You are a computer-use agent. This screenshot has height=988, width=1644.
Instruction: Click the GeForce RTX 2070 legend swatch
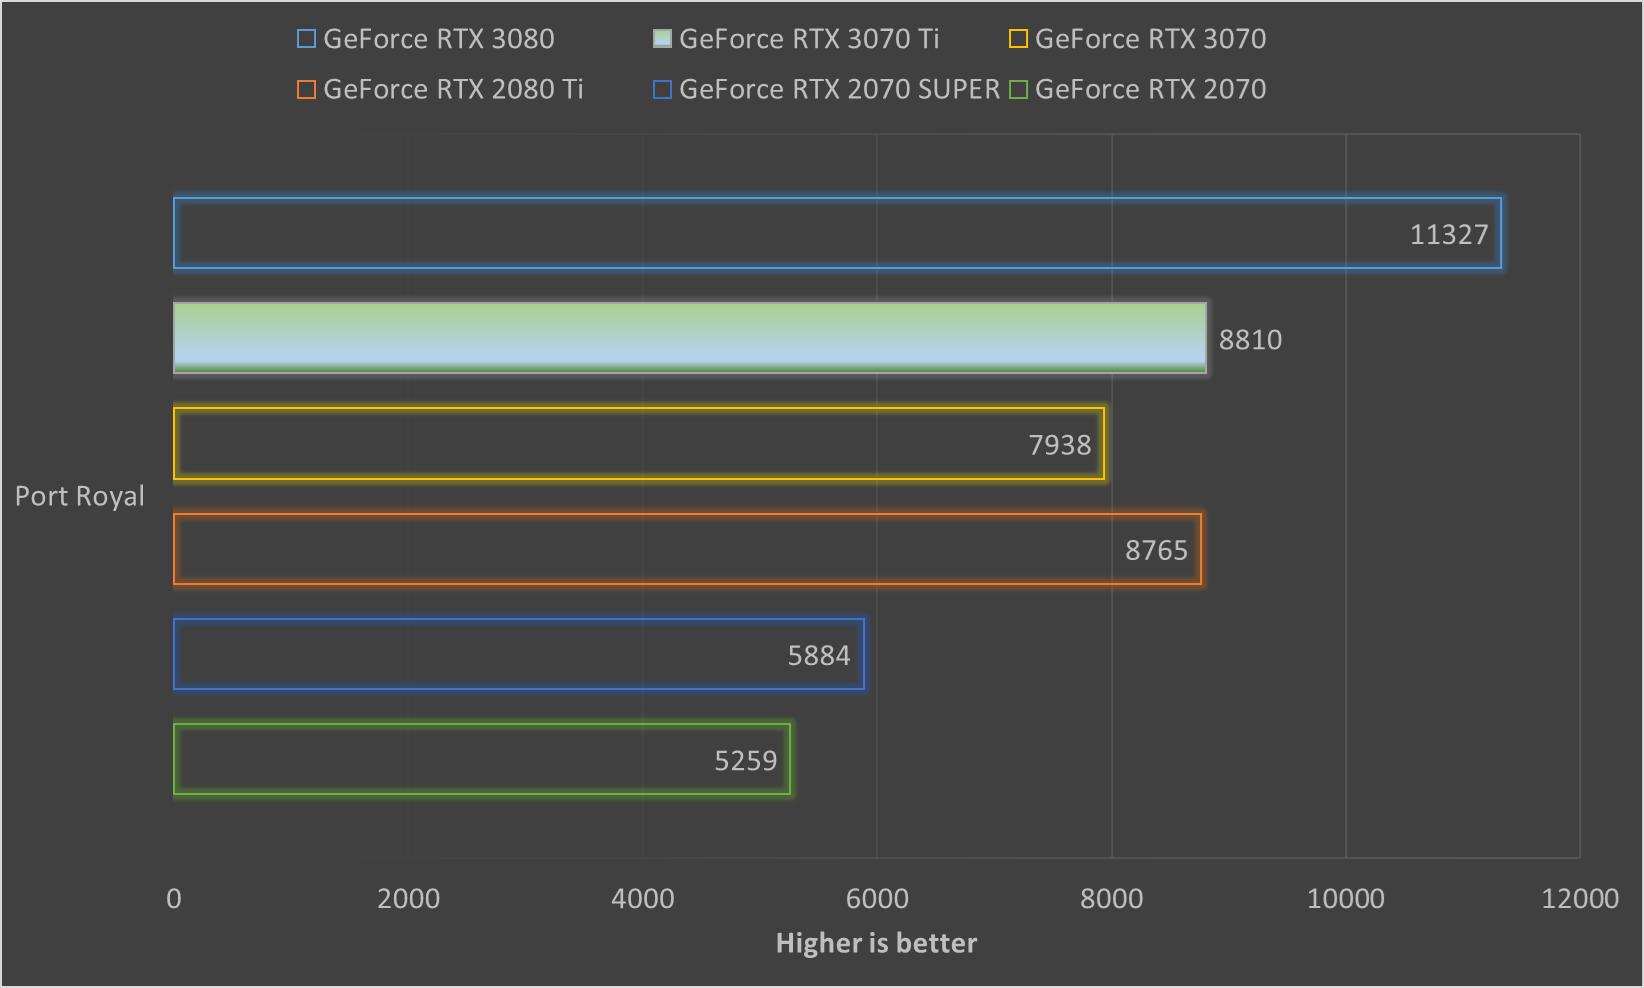click(x=1017, y=88)
